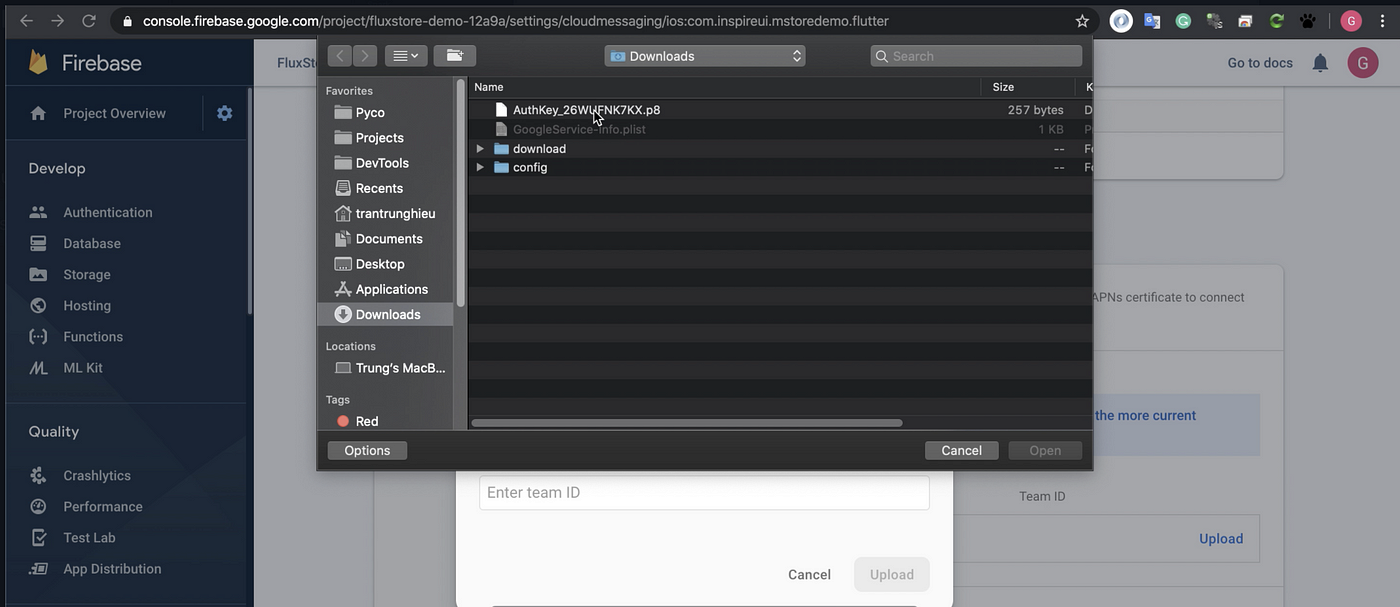Open Performance in Quality section
This screenshot has width=1400, height=607.
click(103, 506)
